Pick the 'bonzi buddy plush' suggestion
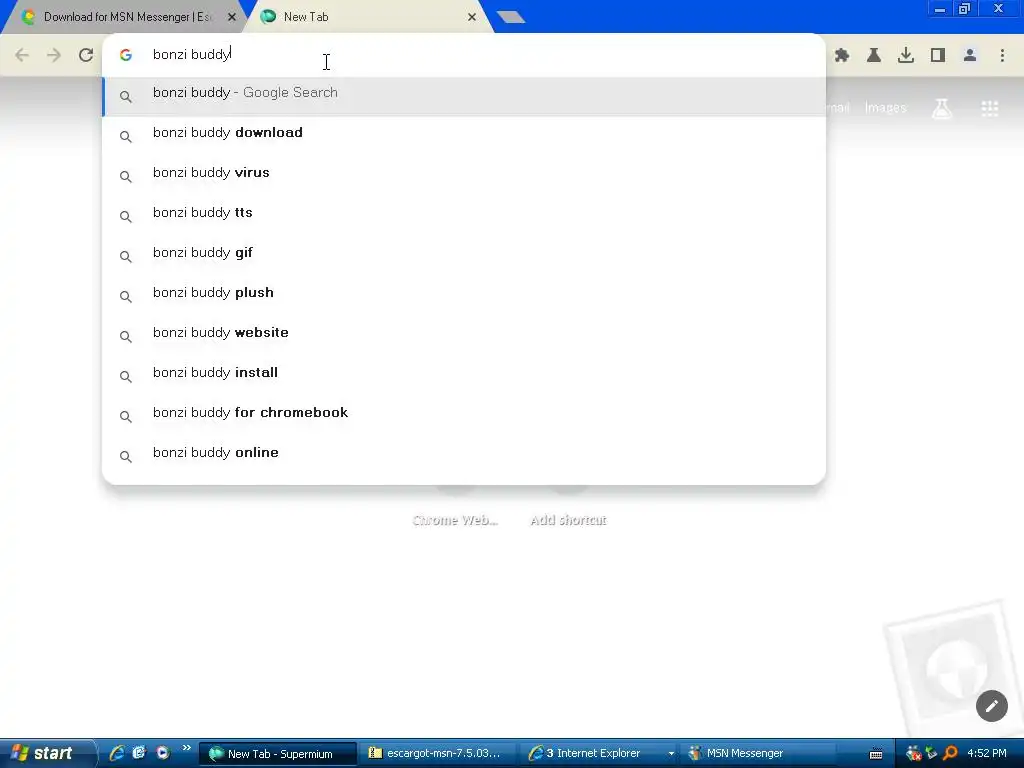 [464, 296]
